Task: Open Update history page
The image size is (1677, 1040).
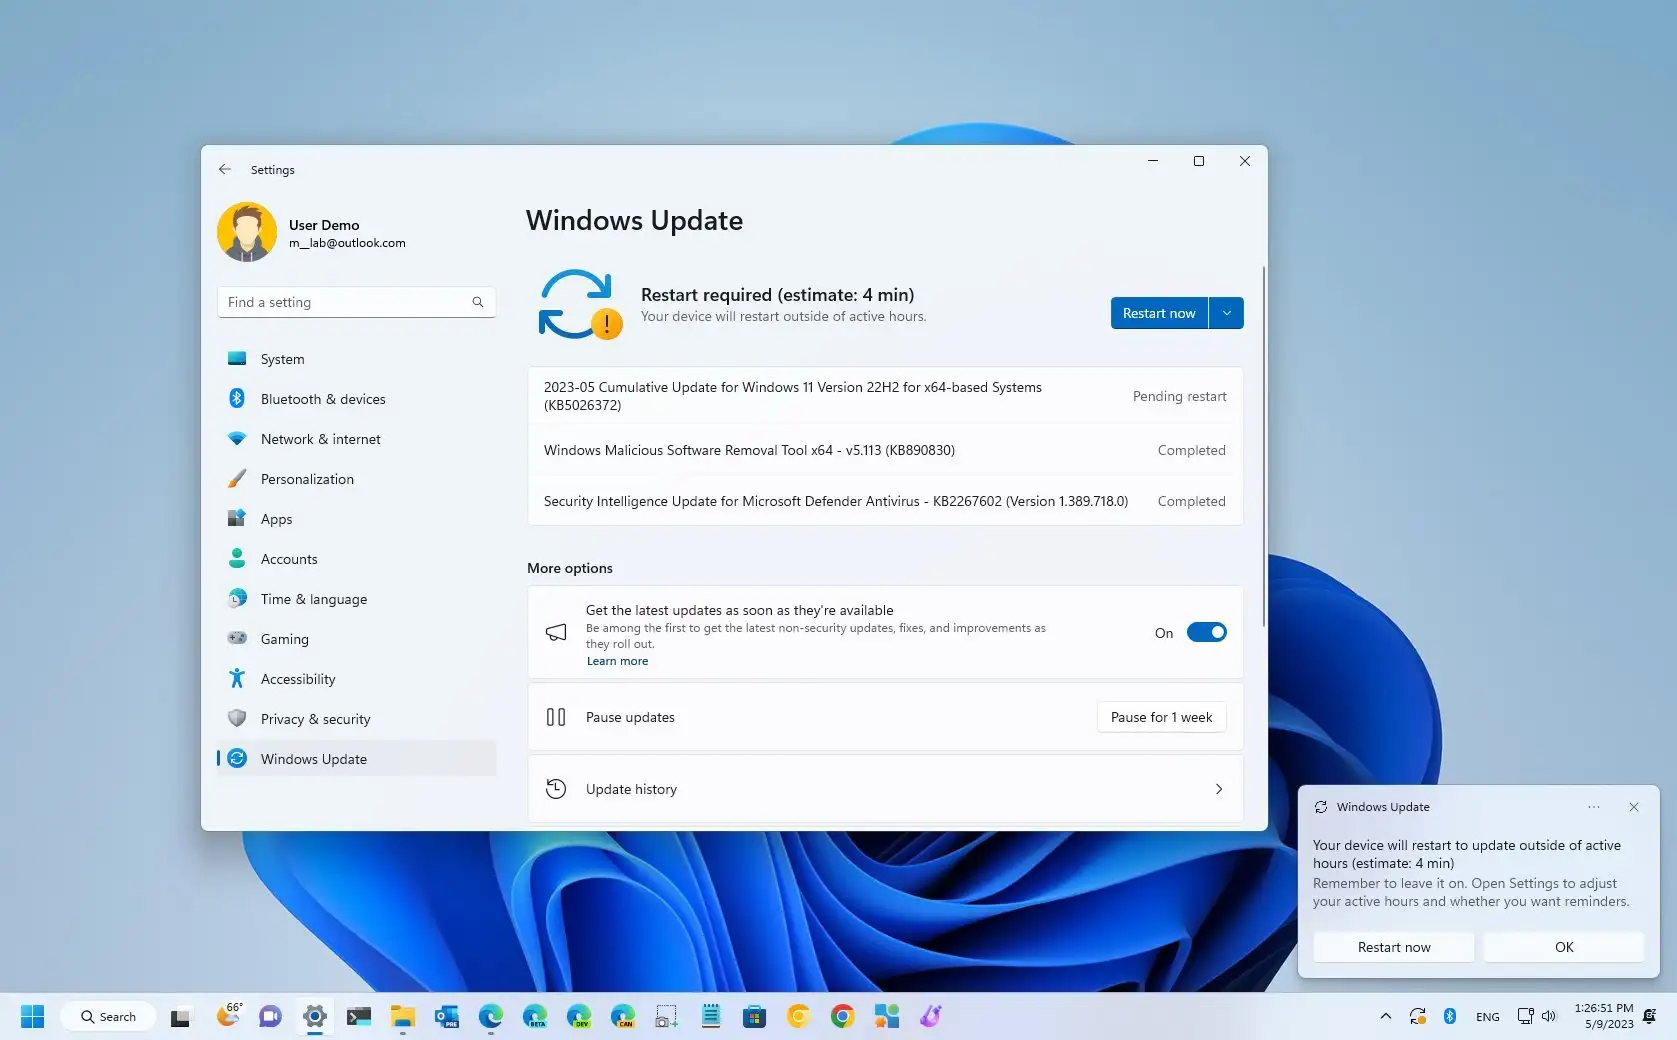Action: [x=885, y=789]
